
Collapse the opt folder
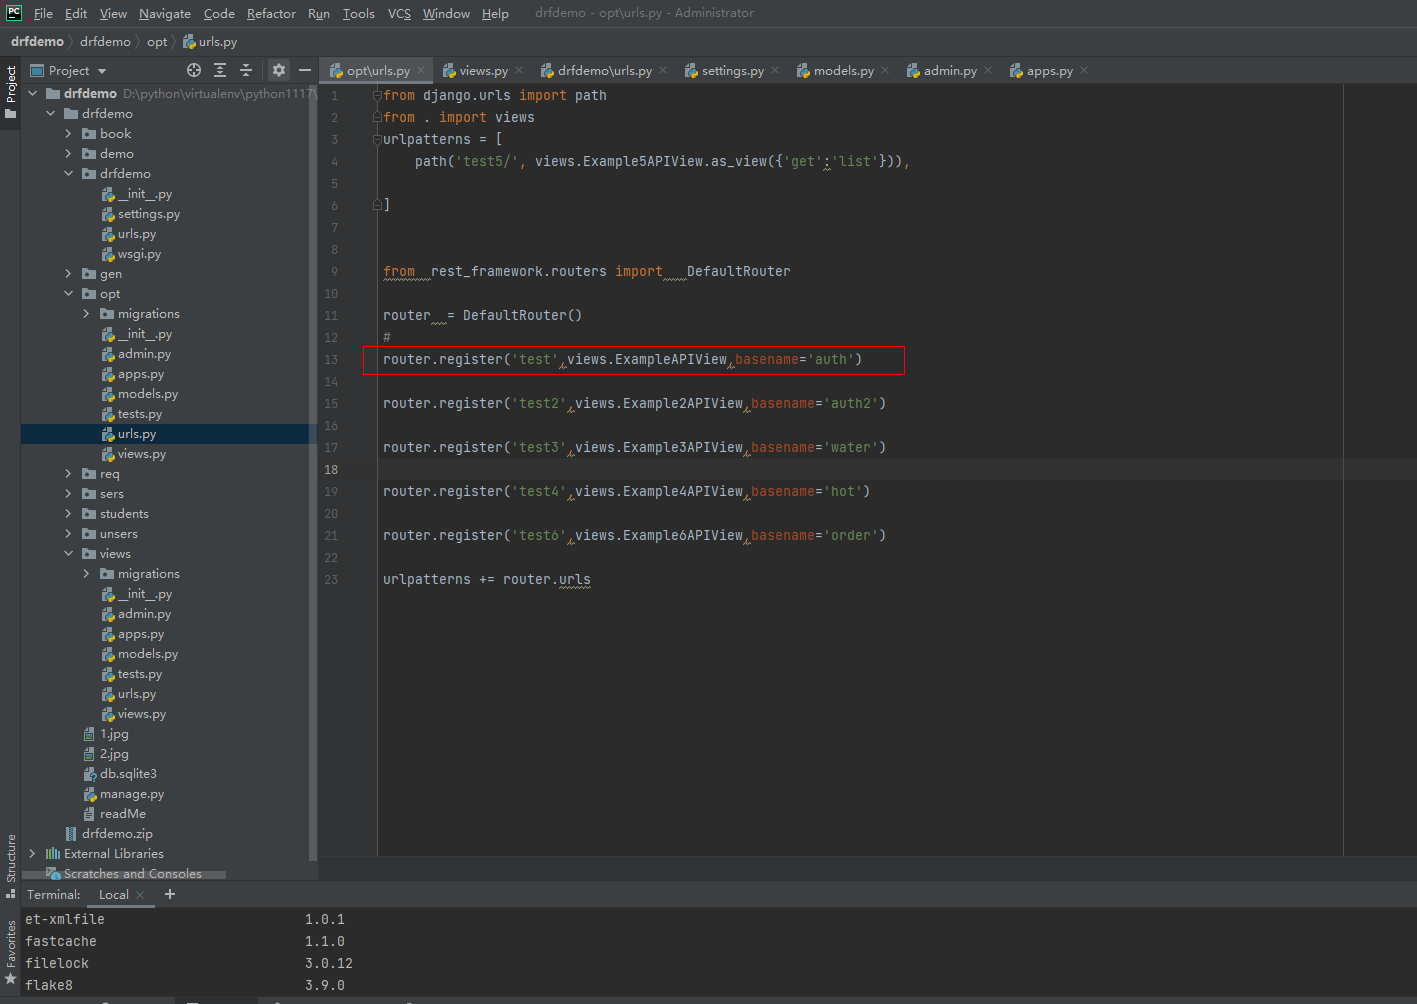[68, 294]
